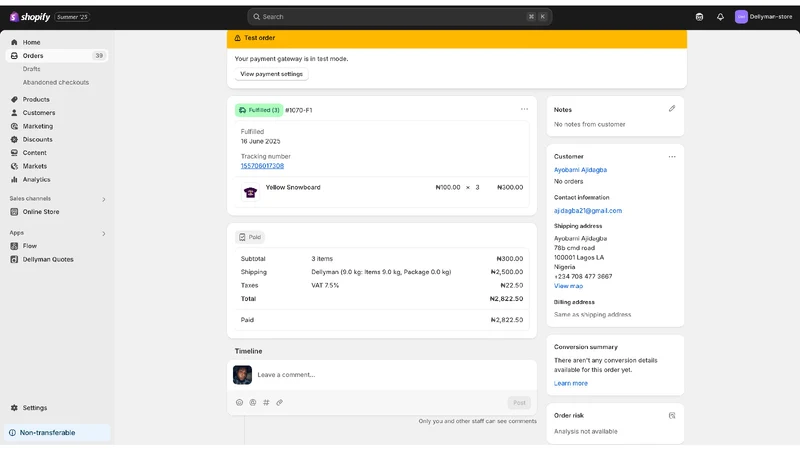Mention a staff member with @ icon
Viewport: 800px width, 450px height.
point(253,403)
